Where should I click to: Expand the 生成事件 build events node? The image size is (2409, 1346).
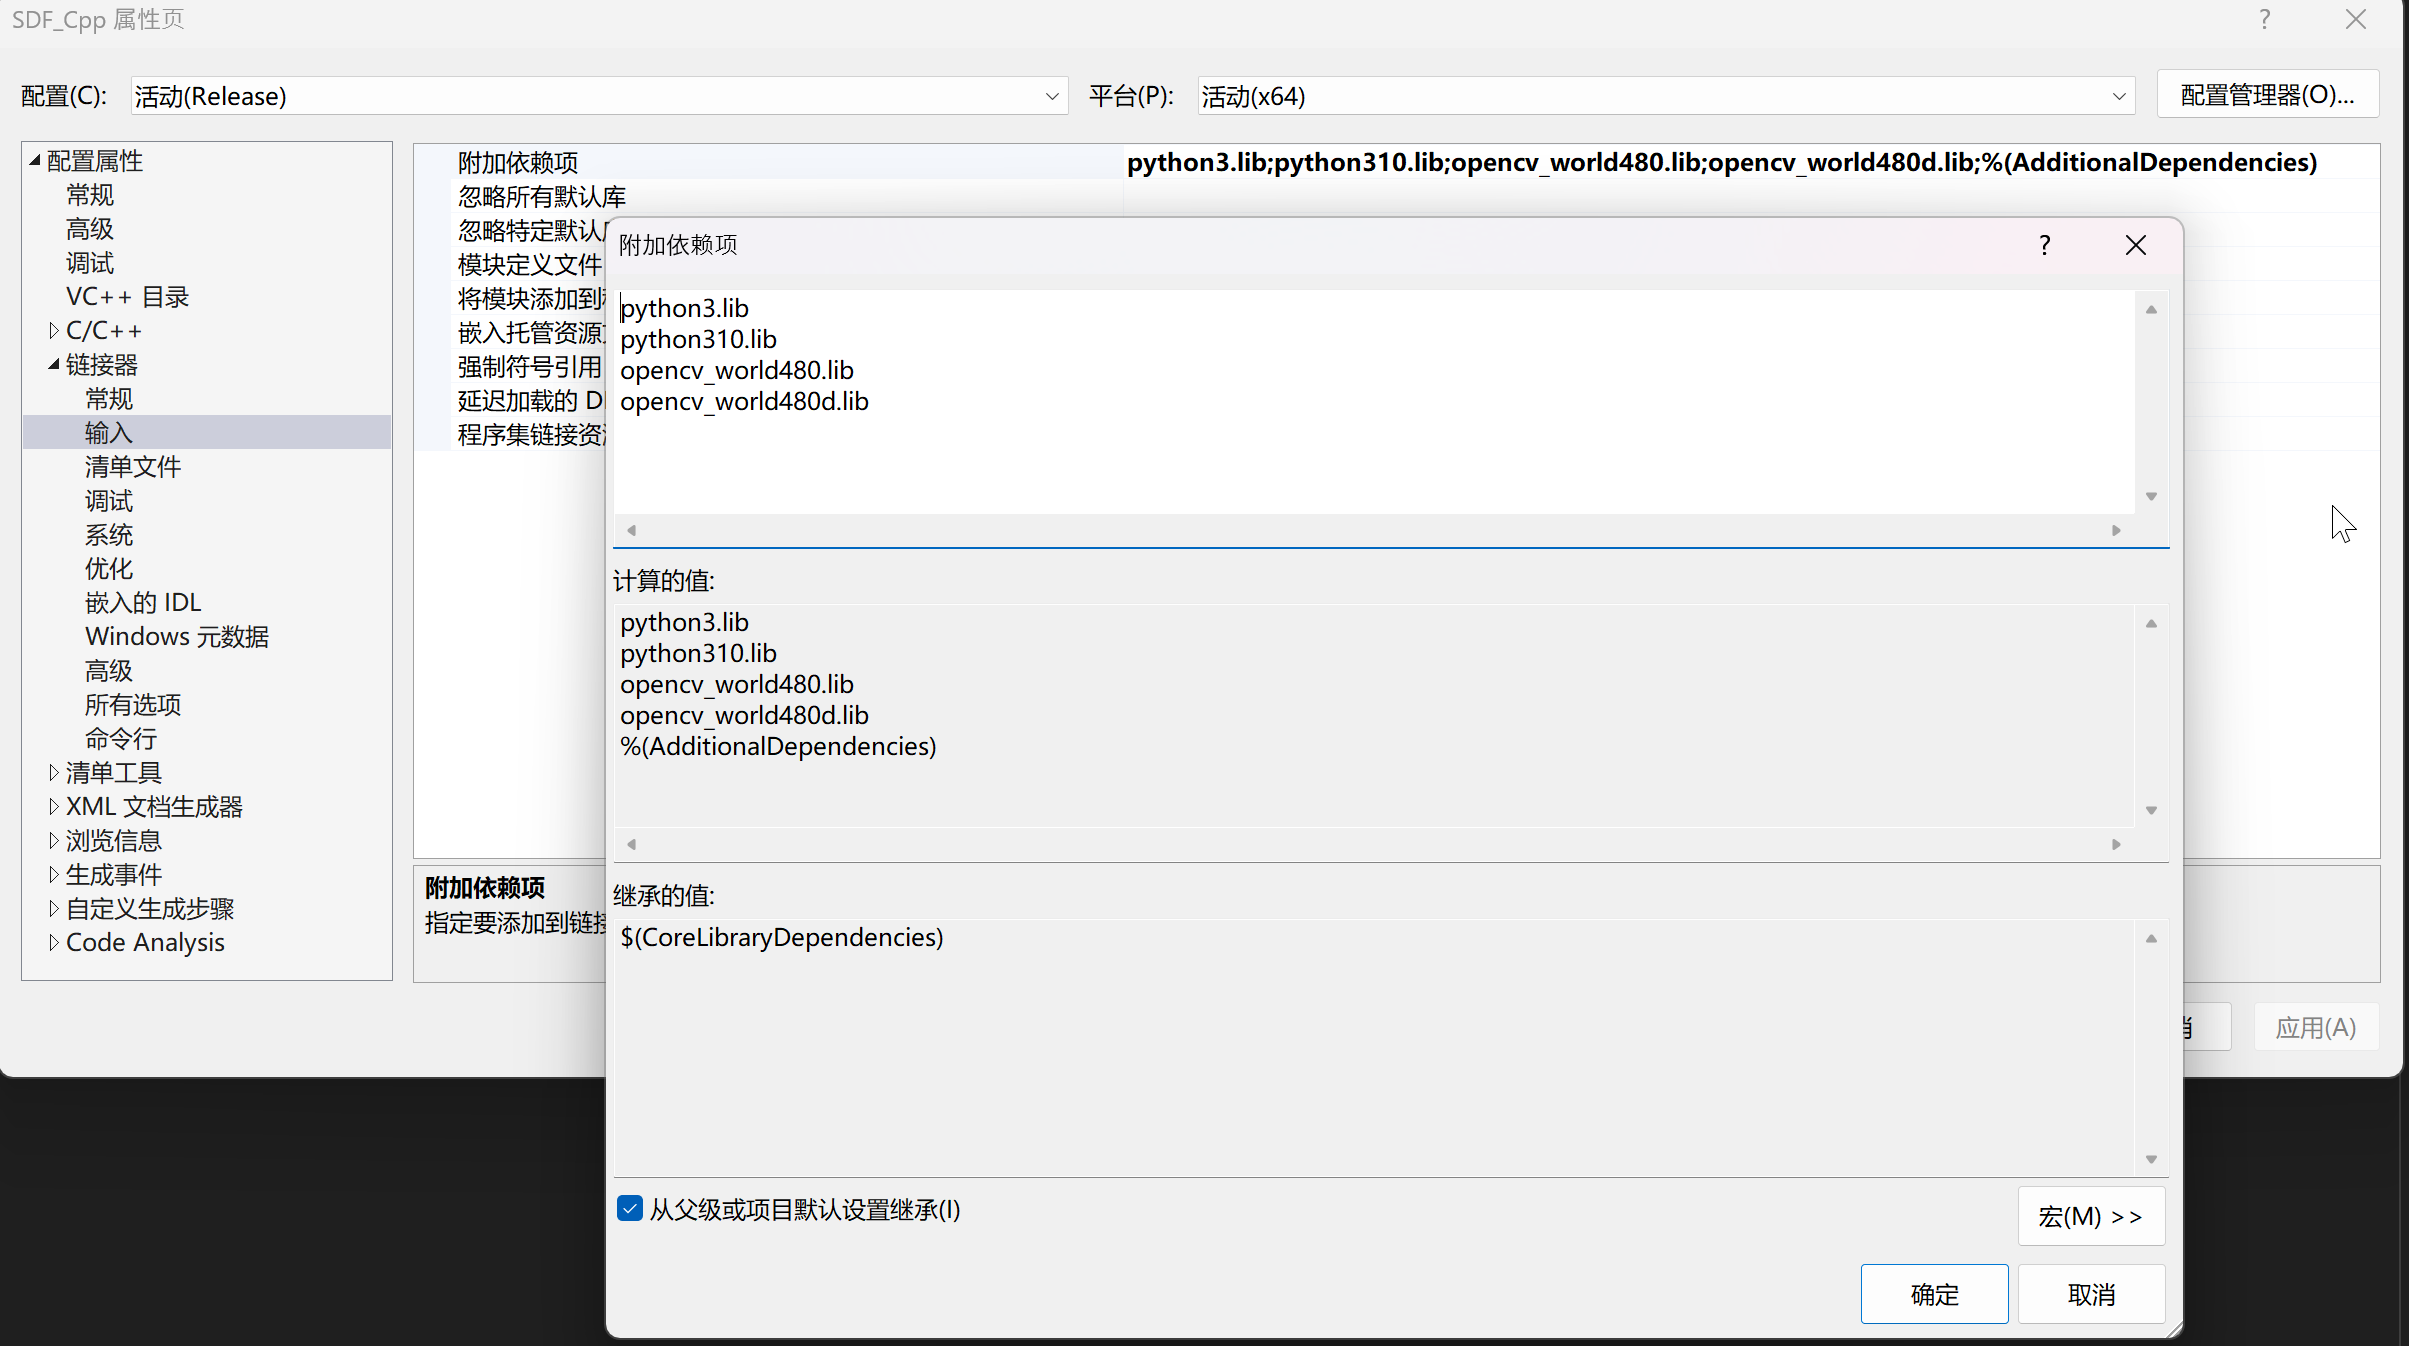[x=54, y=875]
